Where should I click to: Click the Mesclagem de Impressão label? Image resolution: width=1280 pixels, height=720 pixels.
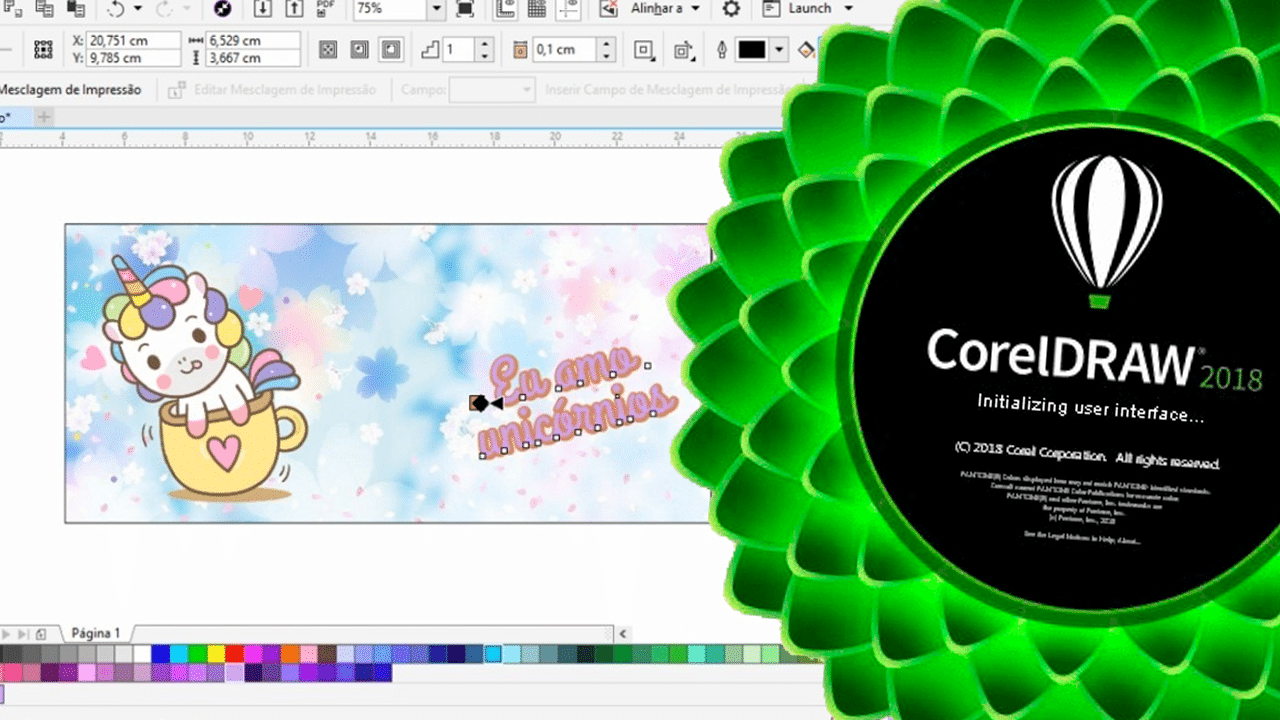click(70, 90)
